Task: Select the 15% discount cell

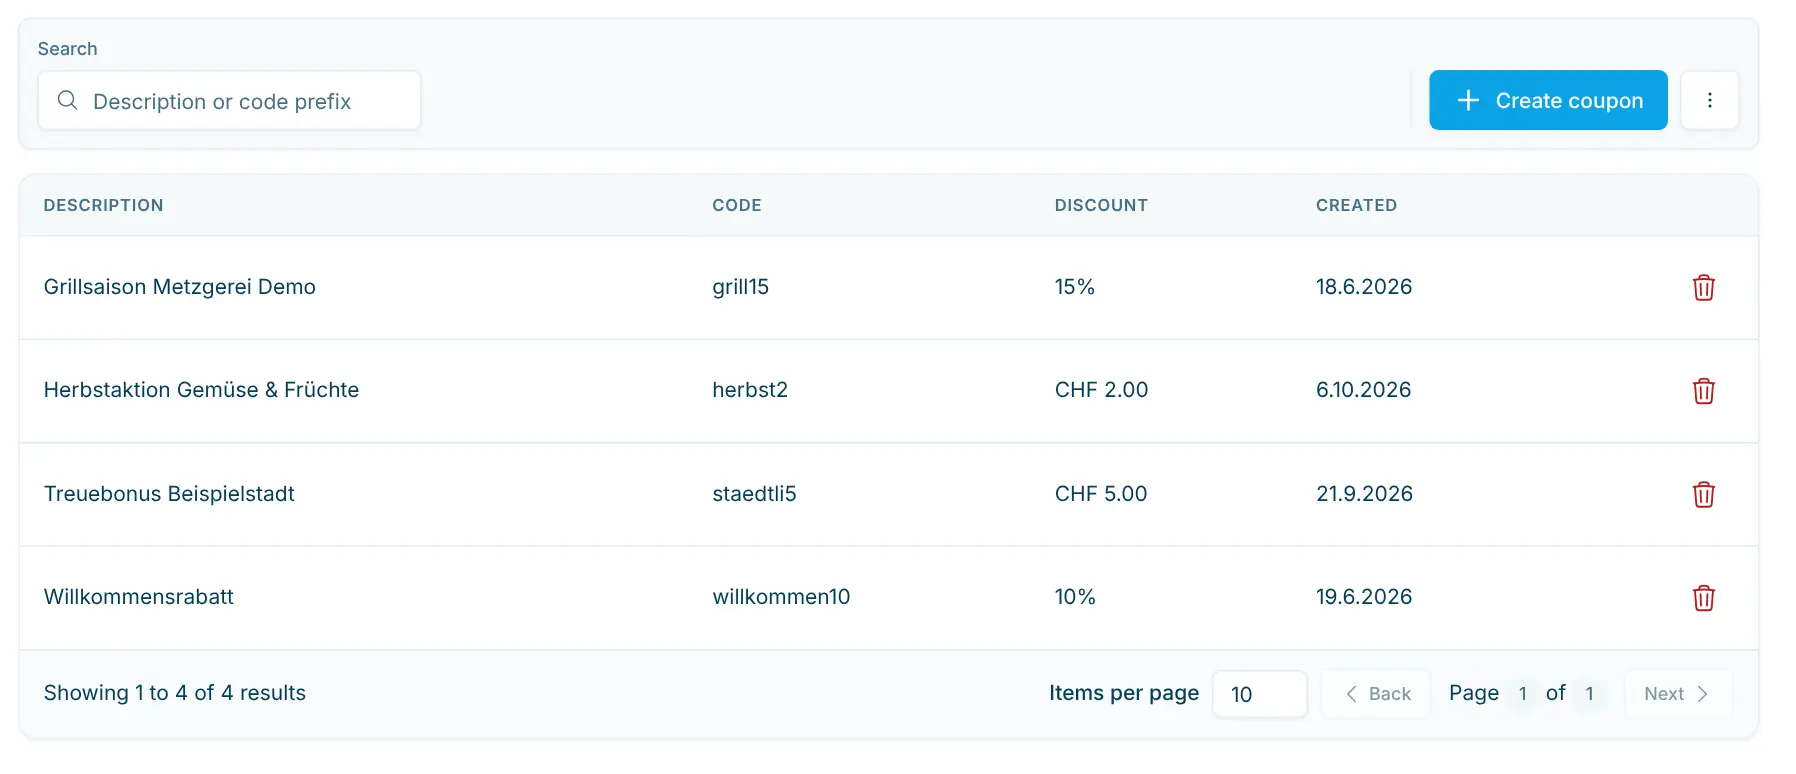Action: coord(1075,287)
